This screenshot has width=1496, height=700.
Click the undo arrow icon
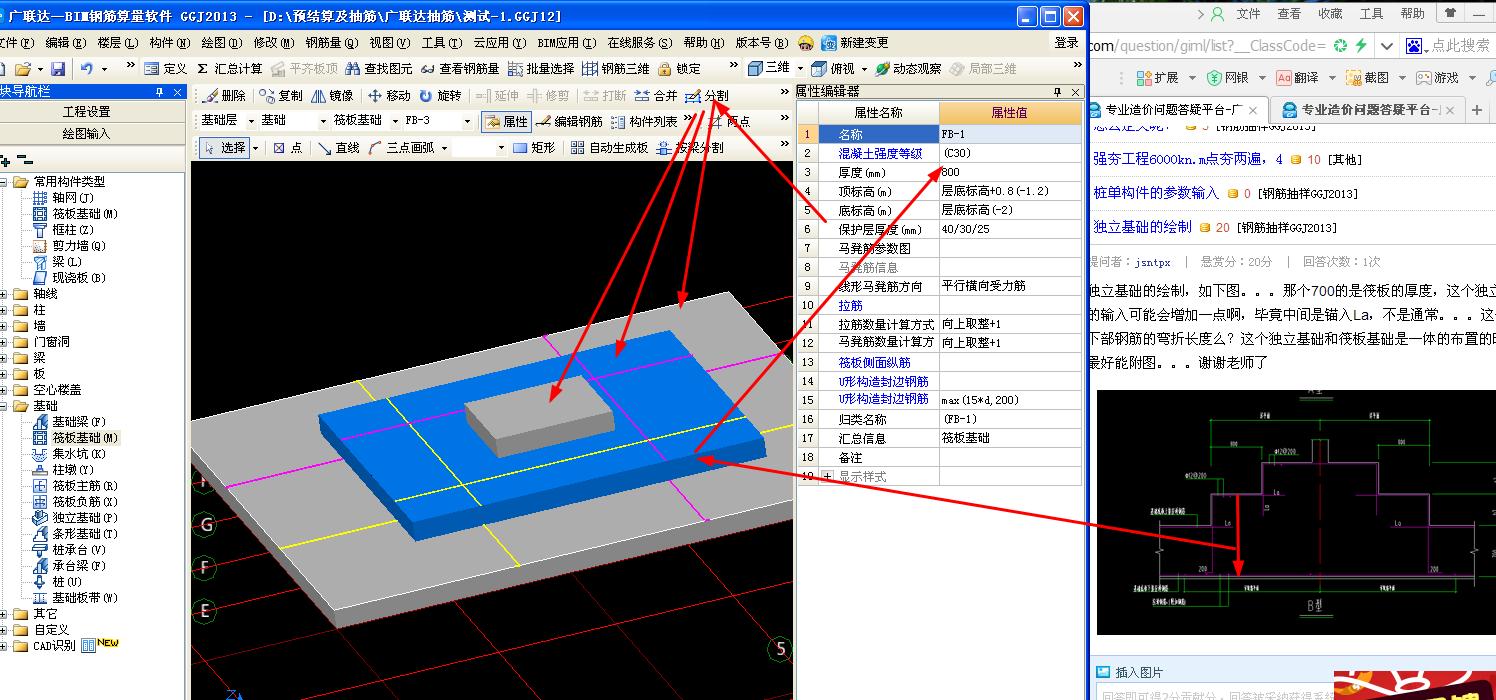[x=88, y=69]
